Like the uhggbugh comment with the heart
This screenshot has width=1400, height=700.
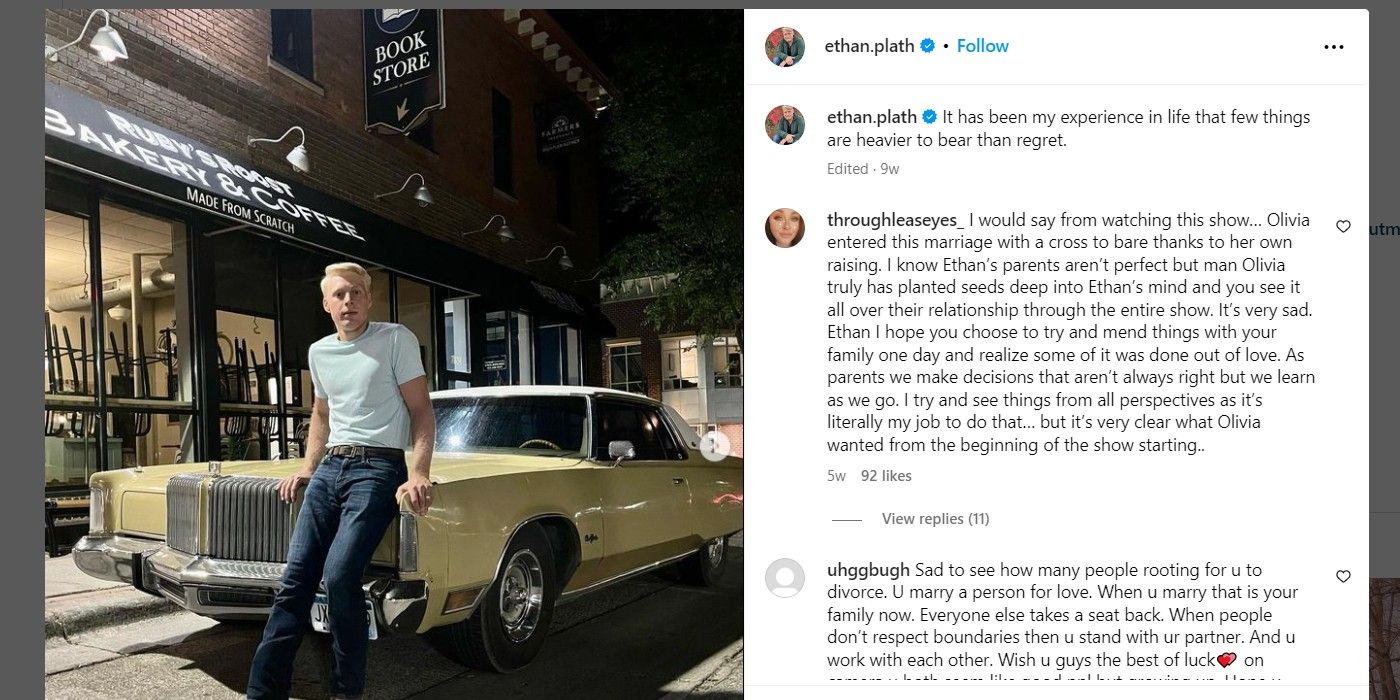pos(1343,576)
